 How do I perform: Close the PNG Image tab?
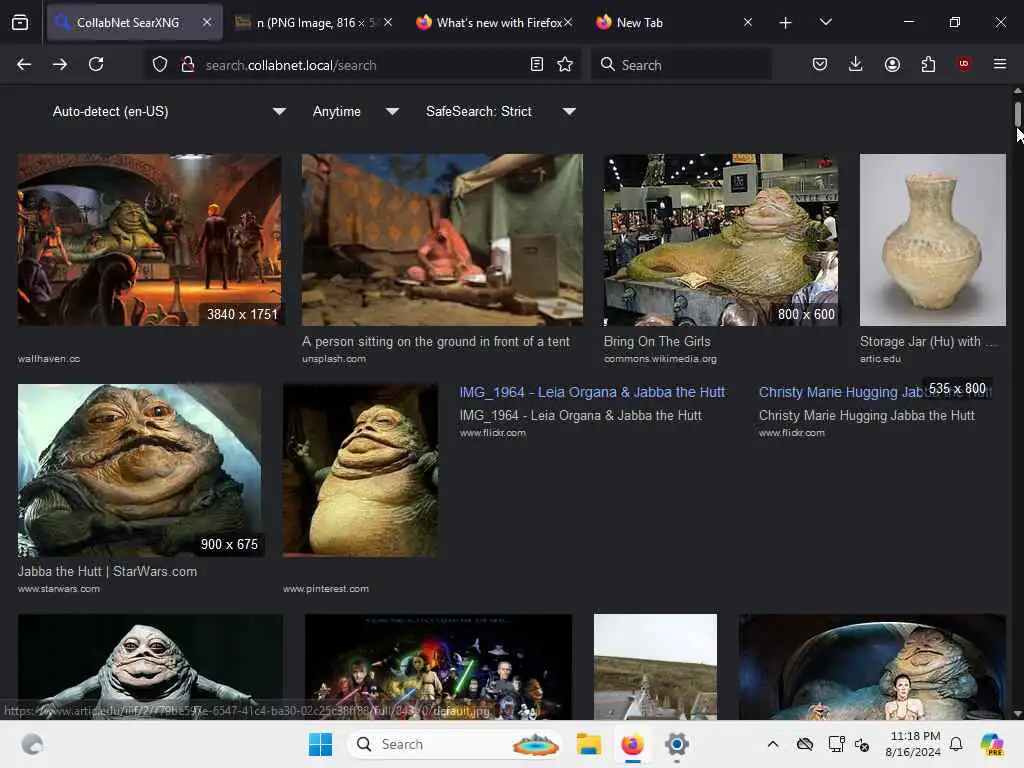coord(388,22)
